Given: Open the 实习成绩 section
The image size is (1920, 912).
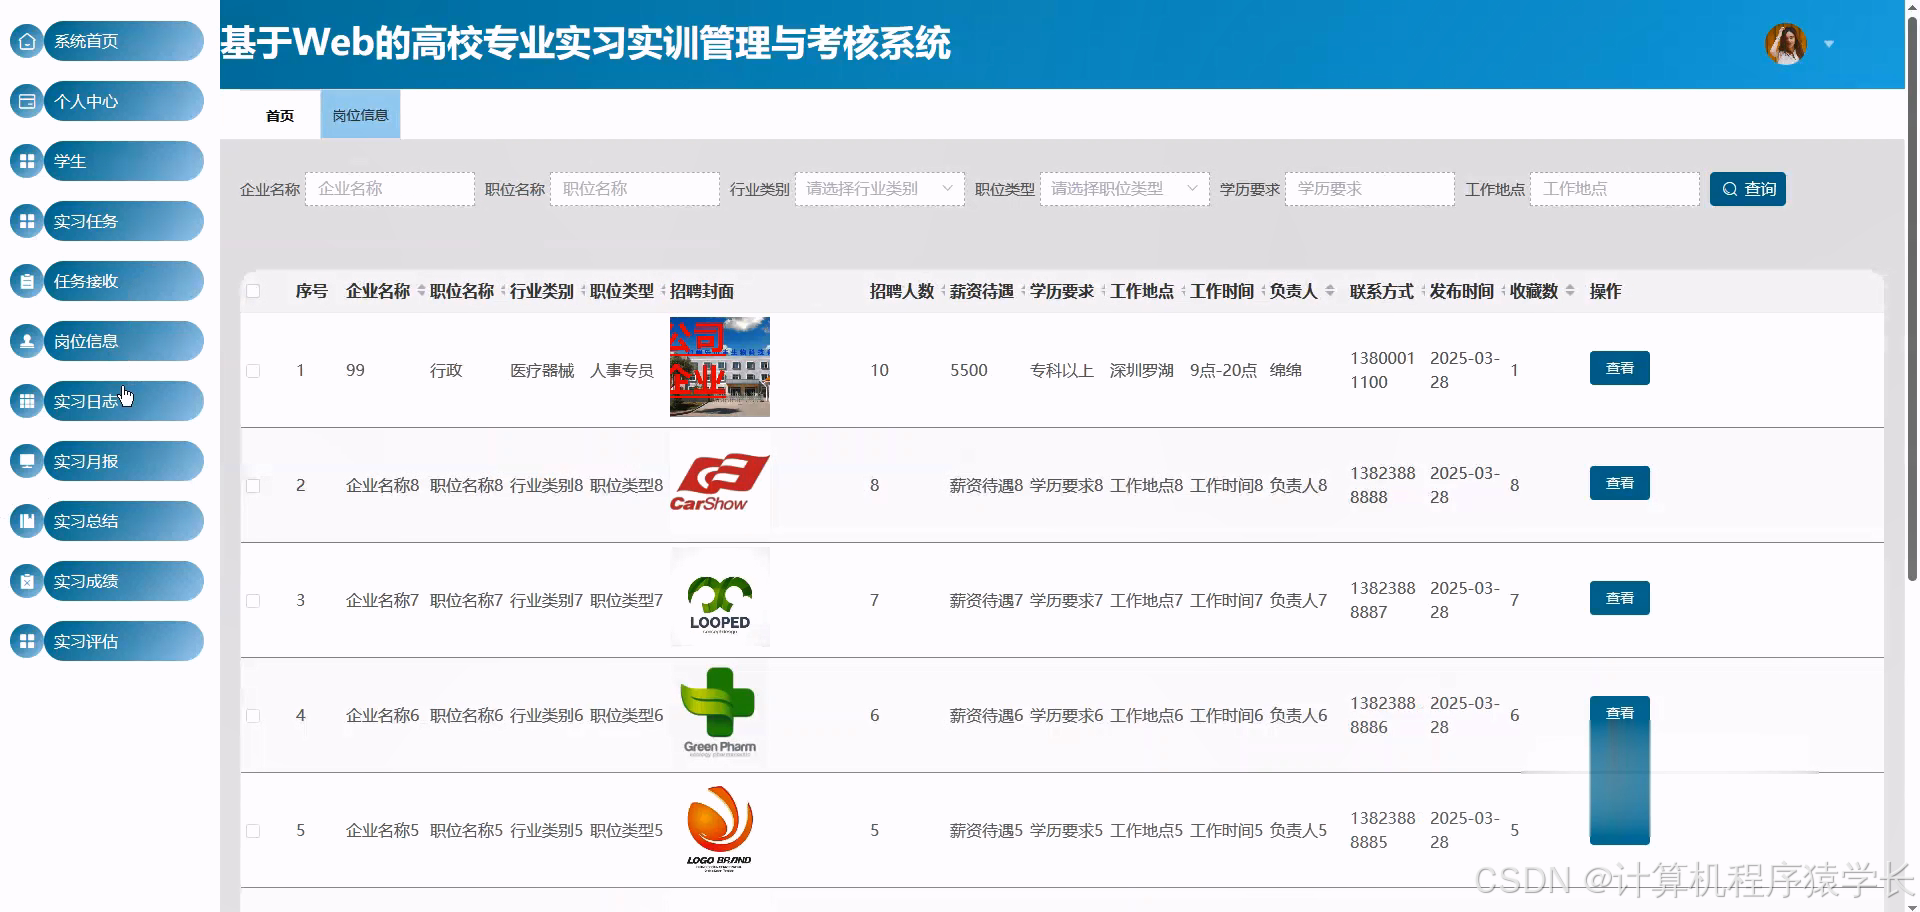Looking at the screenshot, I should [105, 581].
